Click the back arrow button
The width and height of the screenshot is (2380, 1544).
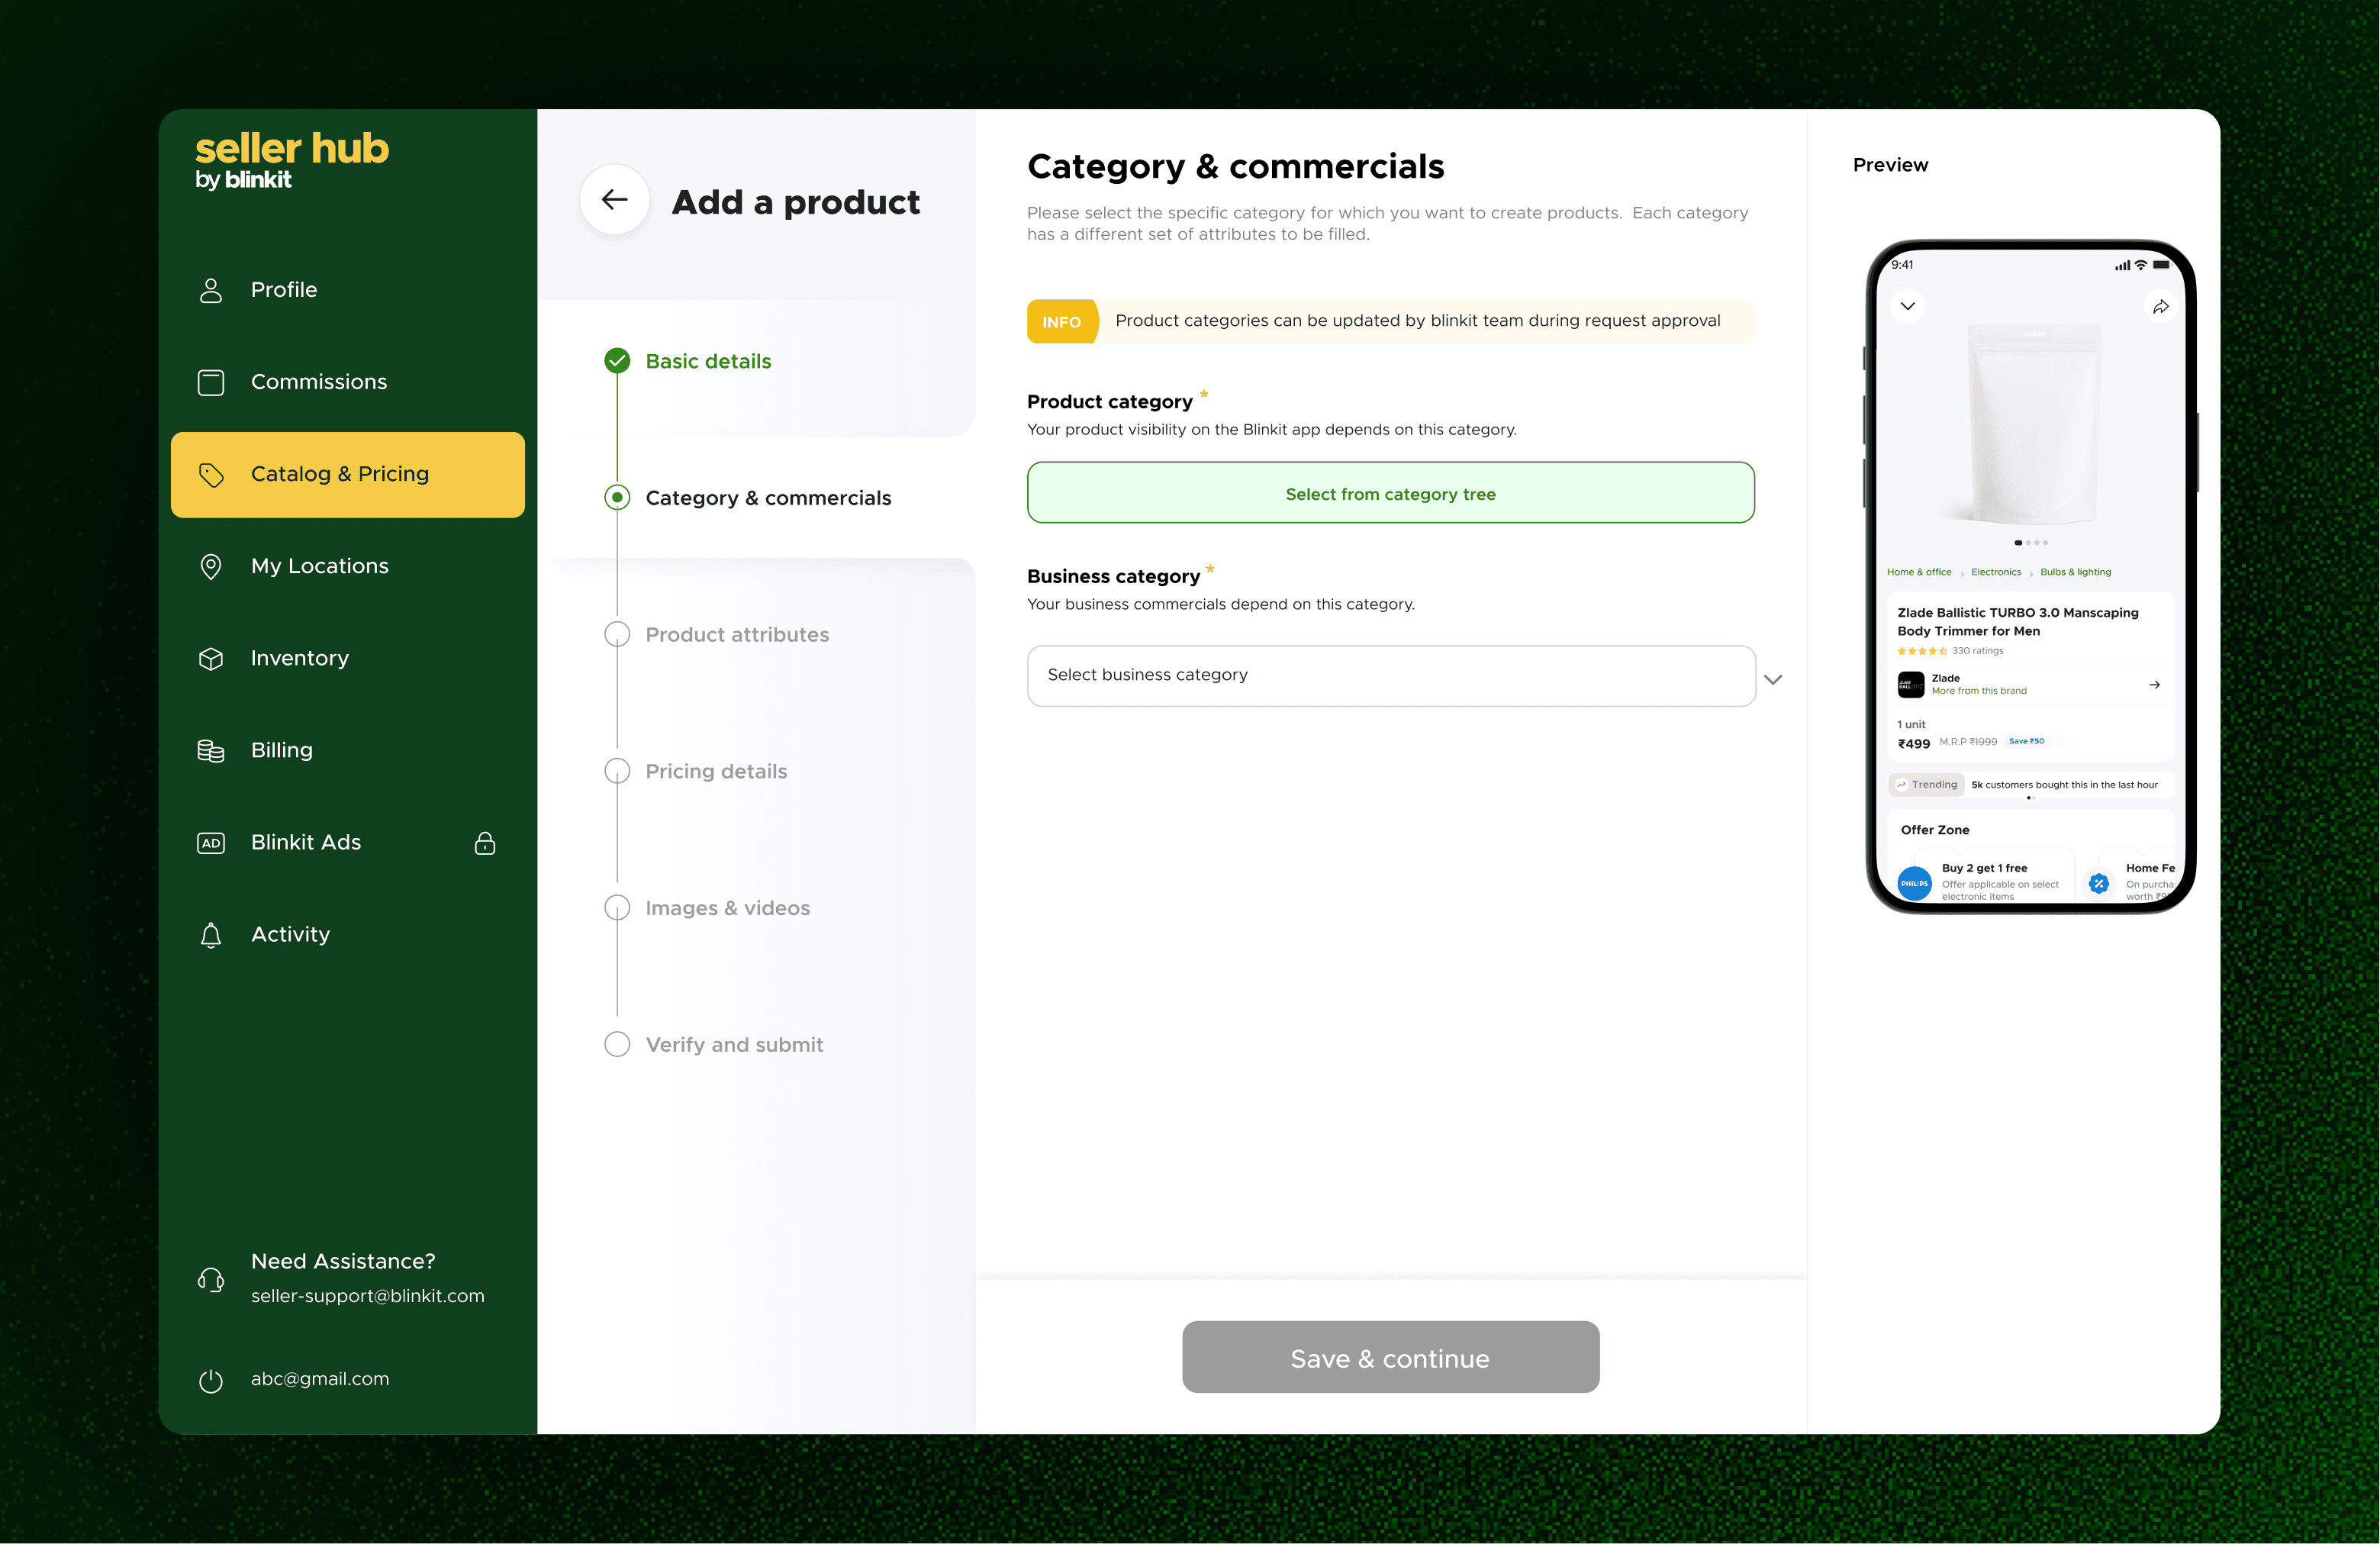coord(614,200)
